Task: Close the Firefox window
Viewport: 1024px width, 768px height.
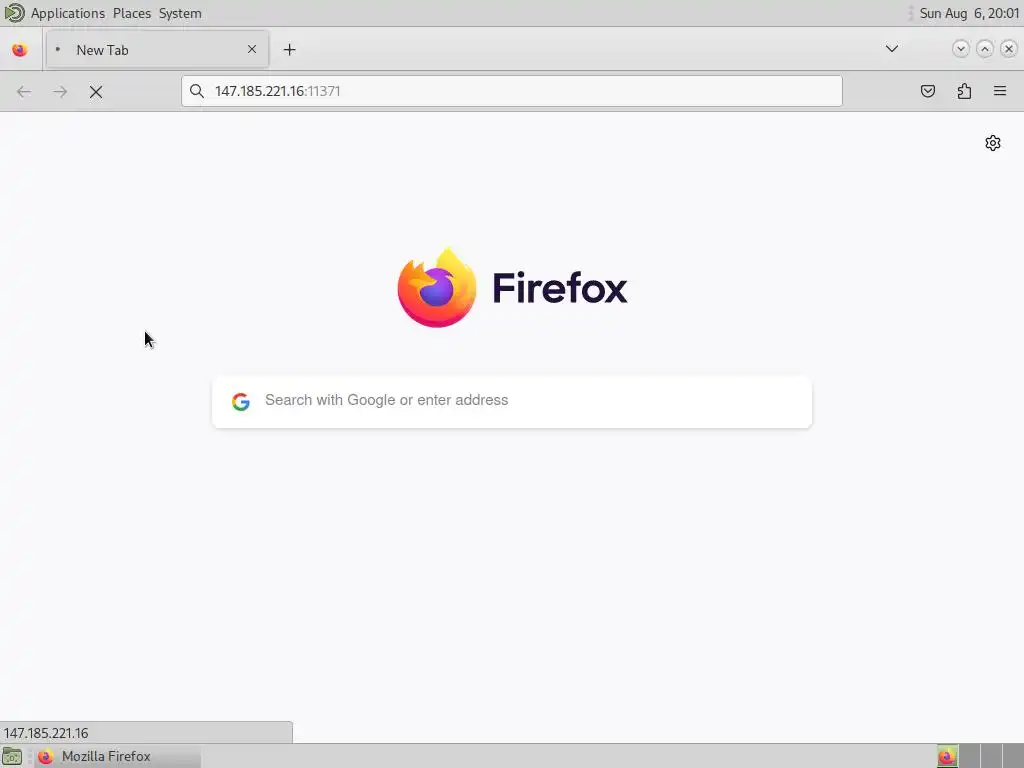Action: tap(1009, 49)
